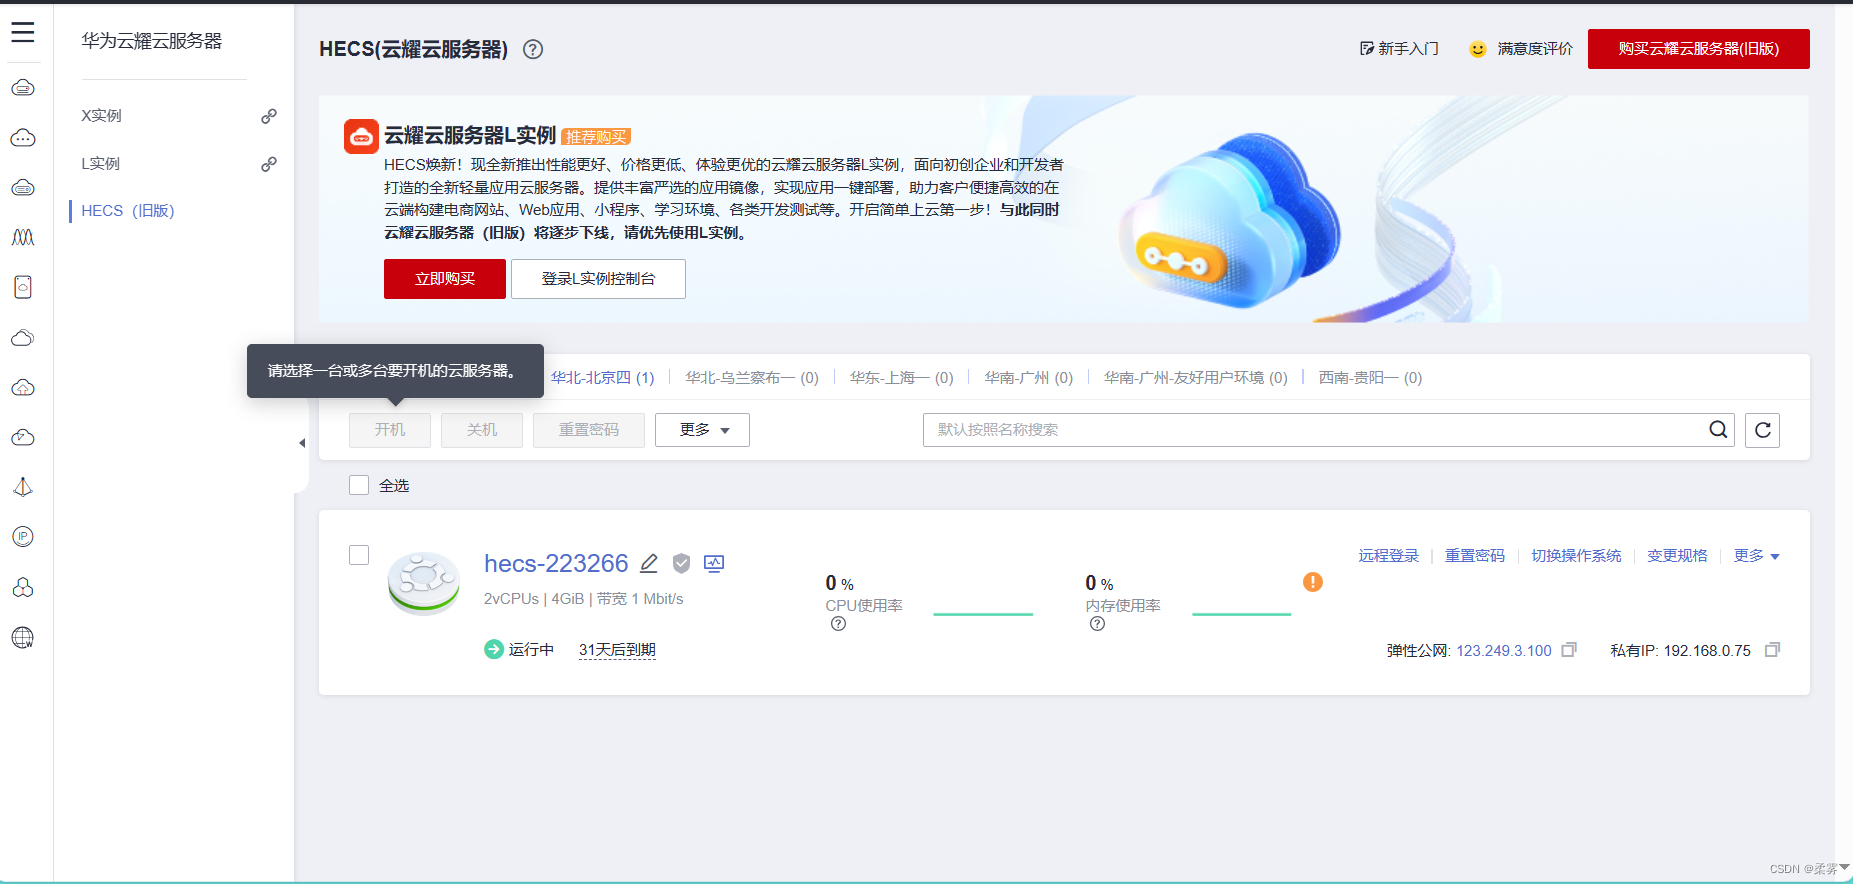1853x884 pixels.
Task: Copy the elastic public IP address
Action: tap(1569, 650)
